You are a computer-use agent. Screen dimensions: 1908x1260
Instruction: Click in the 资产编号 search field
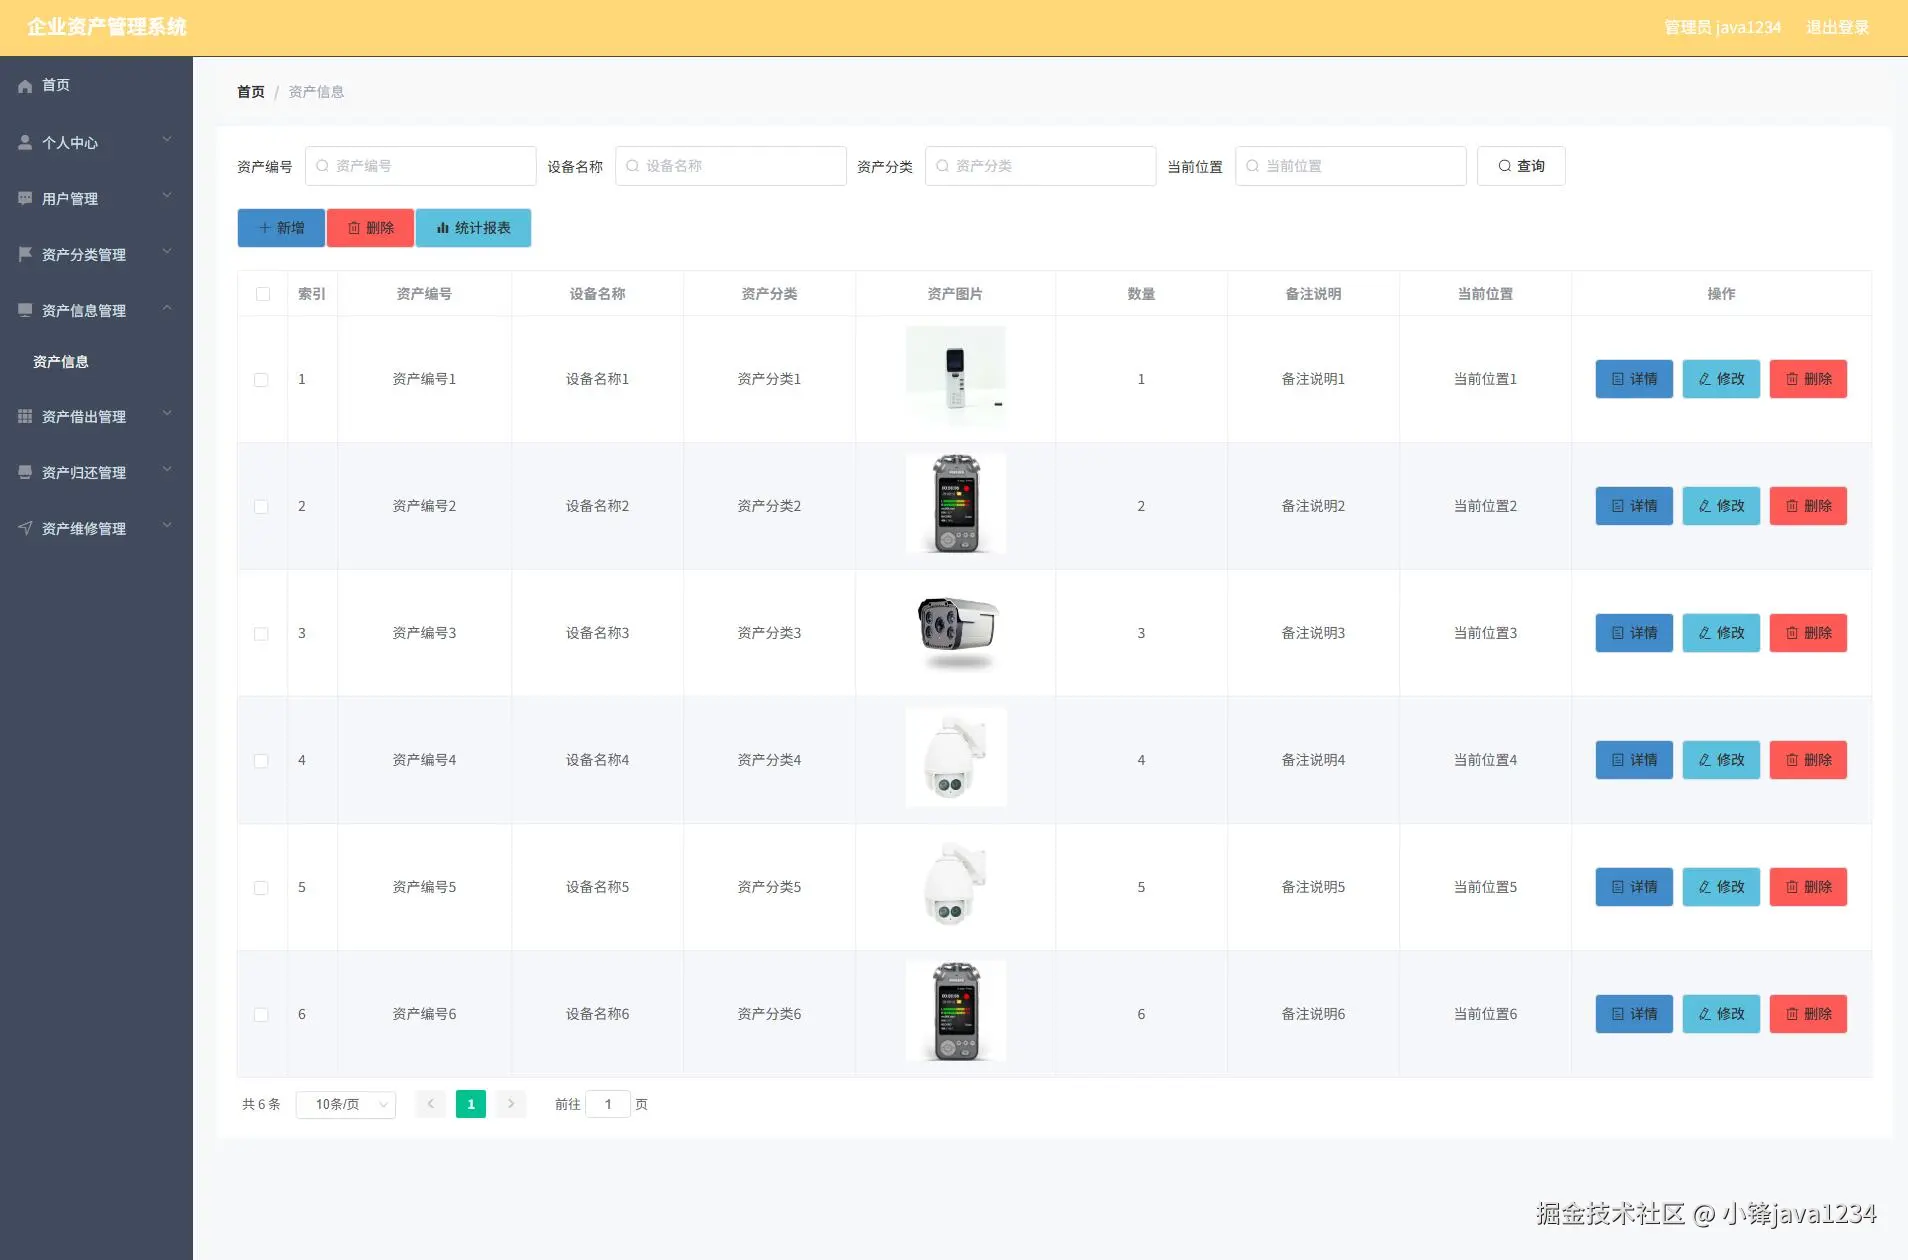point(421,166)
